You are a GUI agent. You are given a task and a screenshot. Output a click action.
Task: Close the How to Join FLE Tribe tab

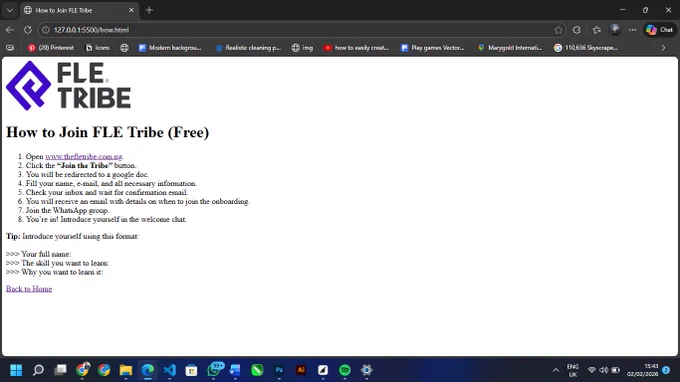[x=131, y=10]
